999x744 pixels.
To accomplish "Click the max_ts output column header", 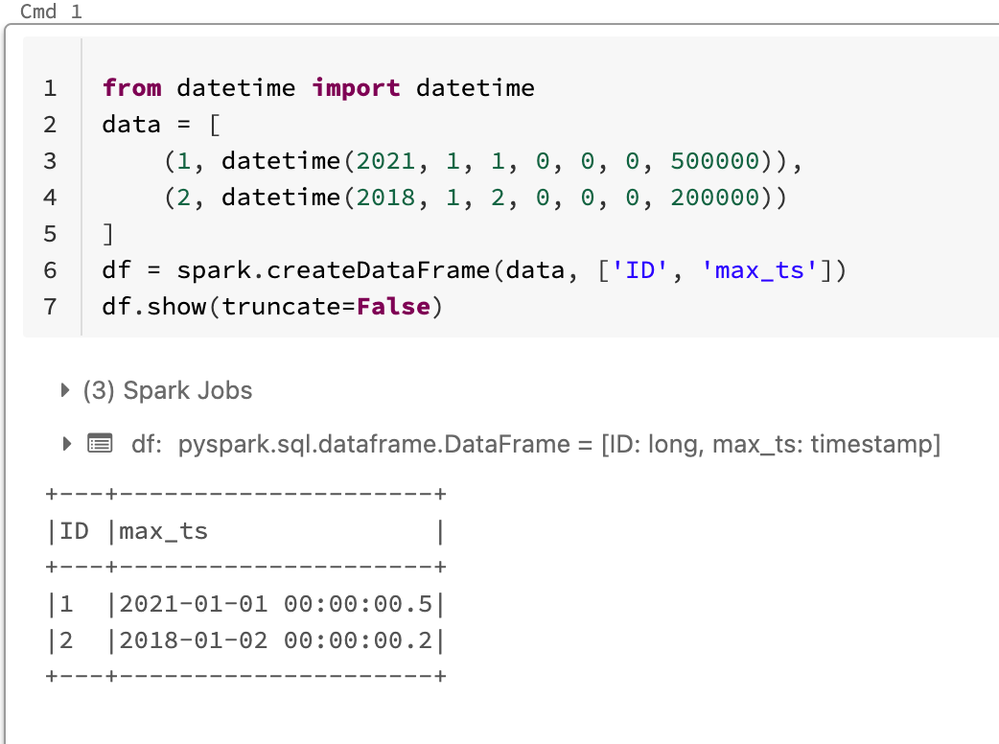I will 163,531.
